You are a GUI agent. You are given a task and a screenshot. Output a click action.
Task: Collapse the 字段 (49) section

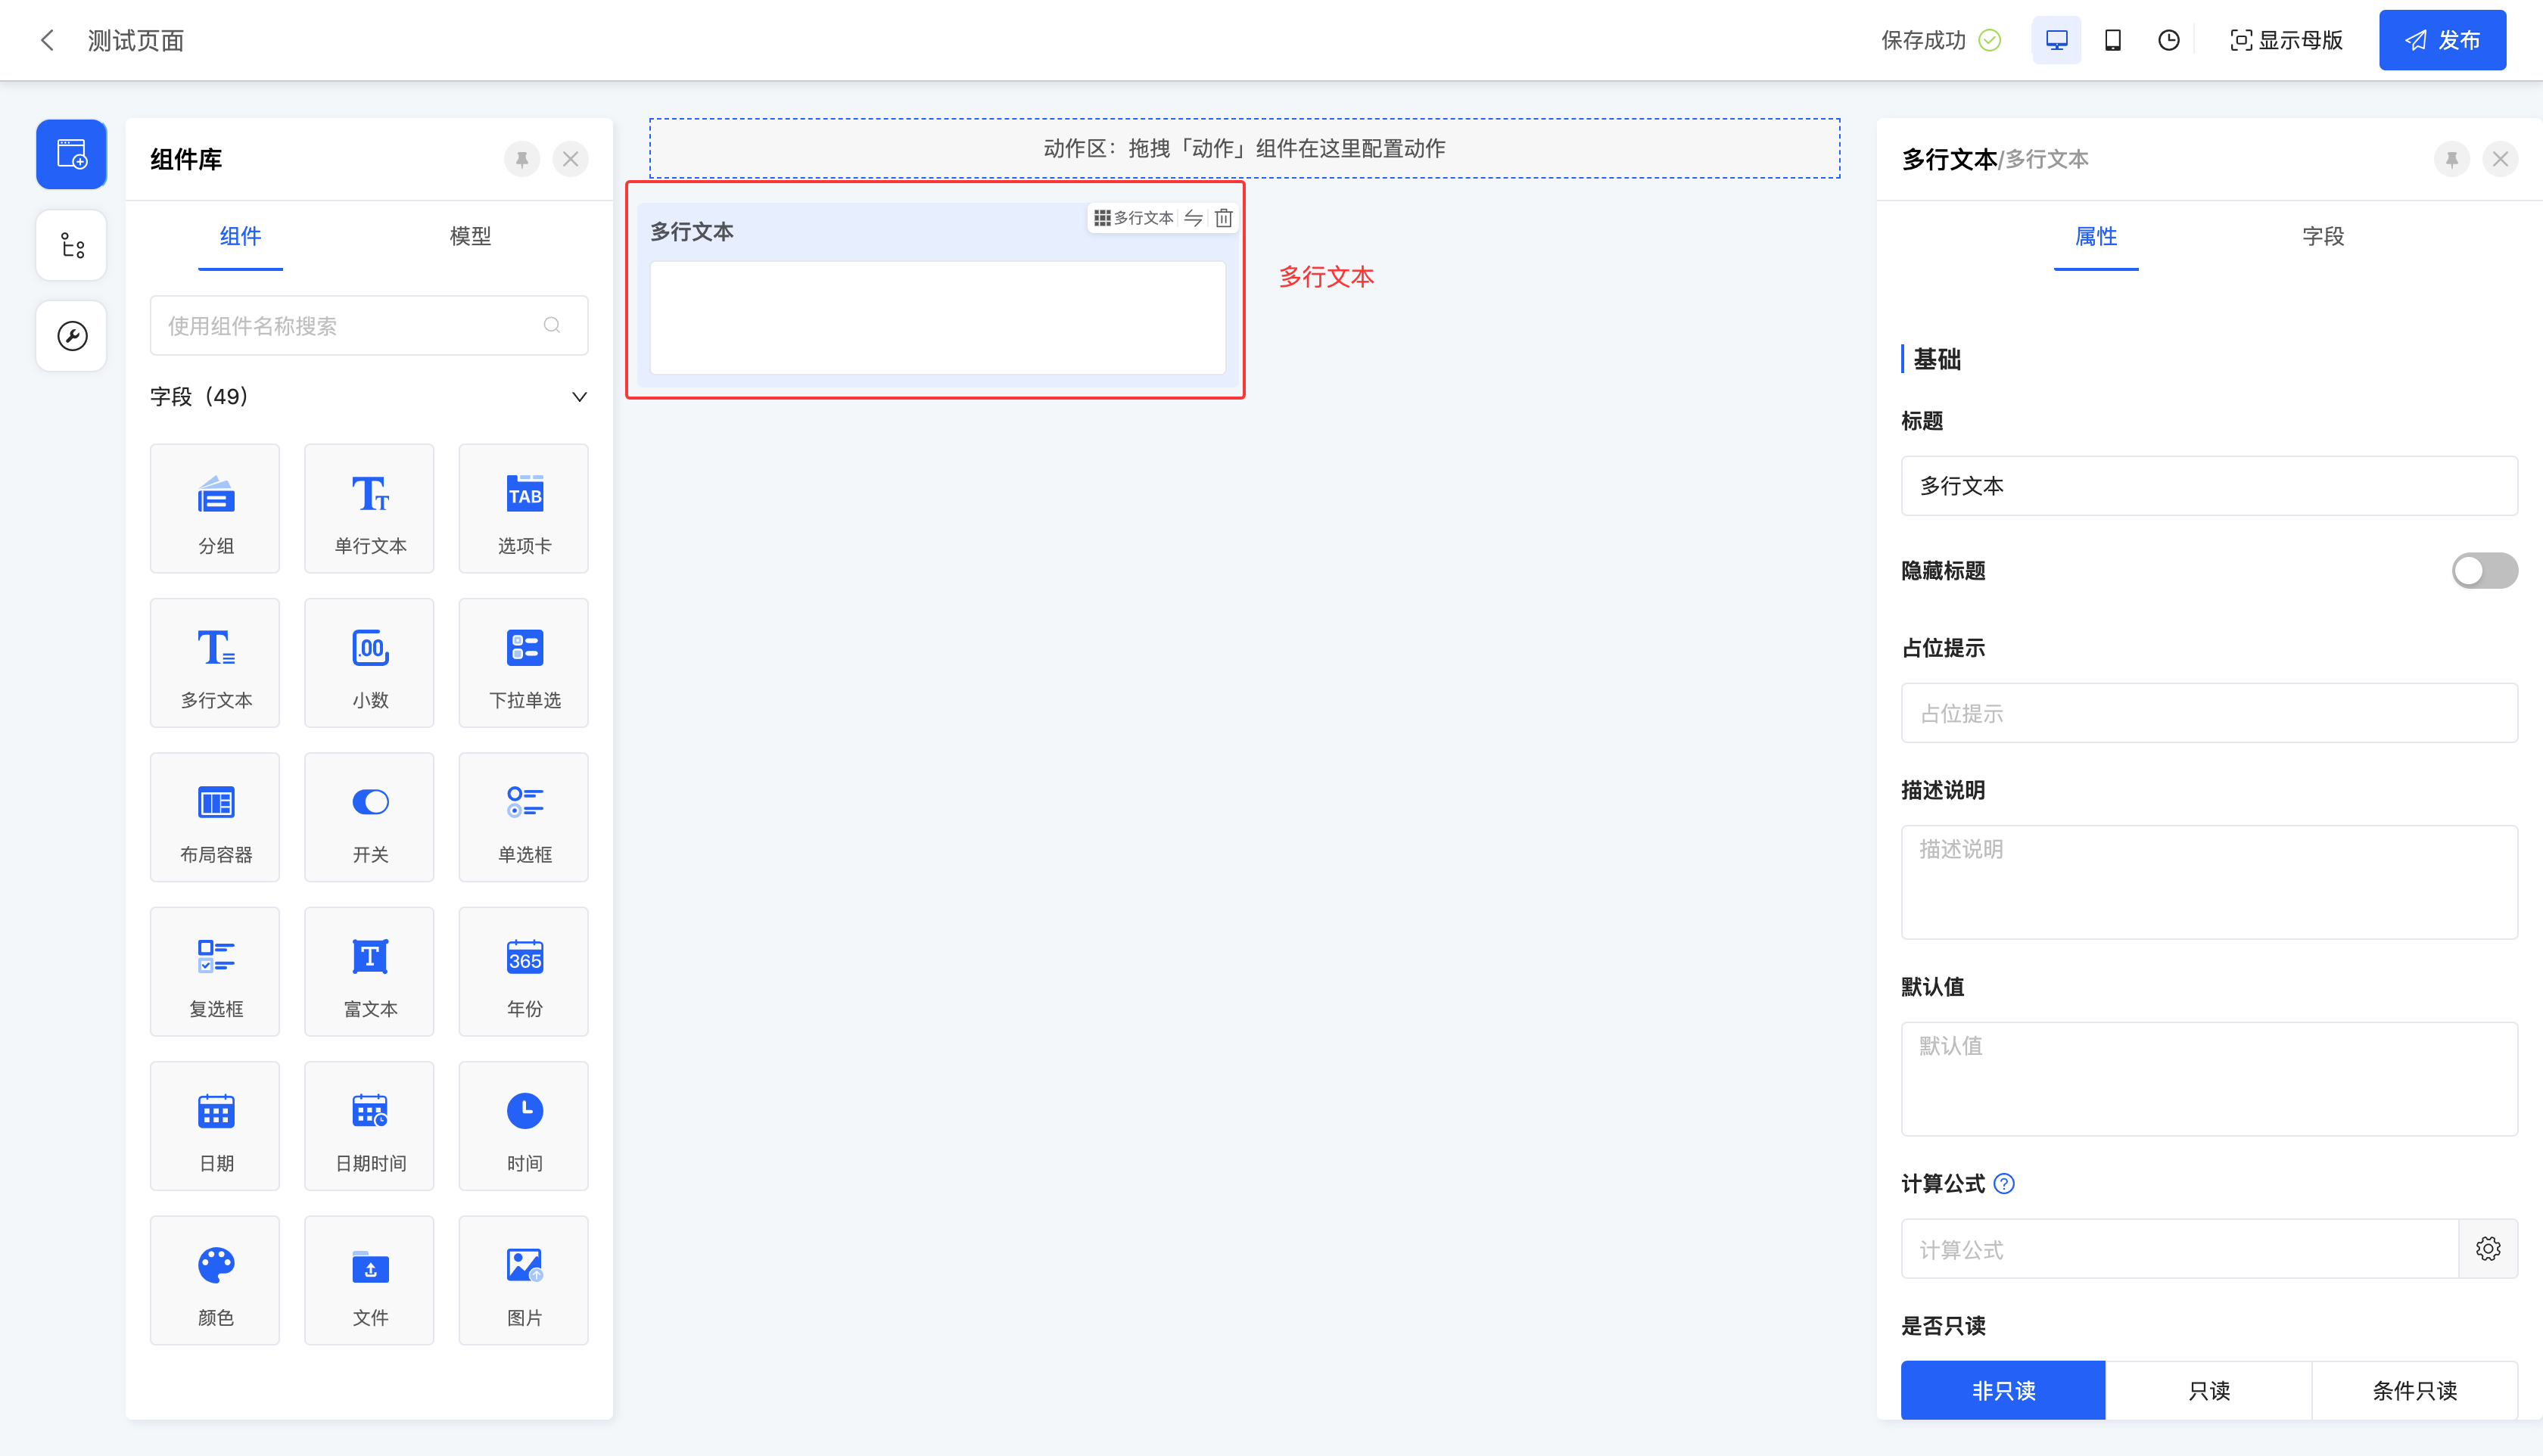tap(579, 397)
